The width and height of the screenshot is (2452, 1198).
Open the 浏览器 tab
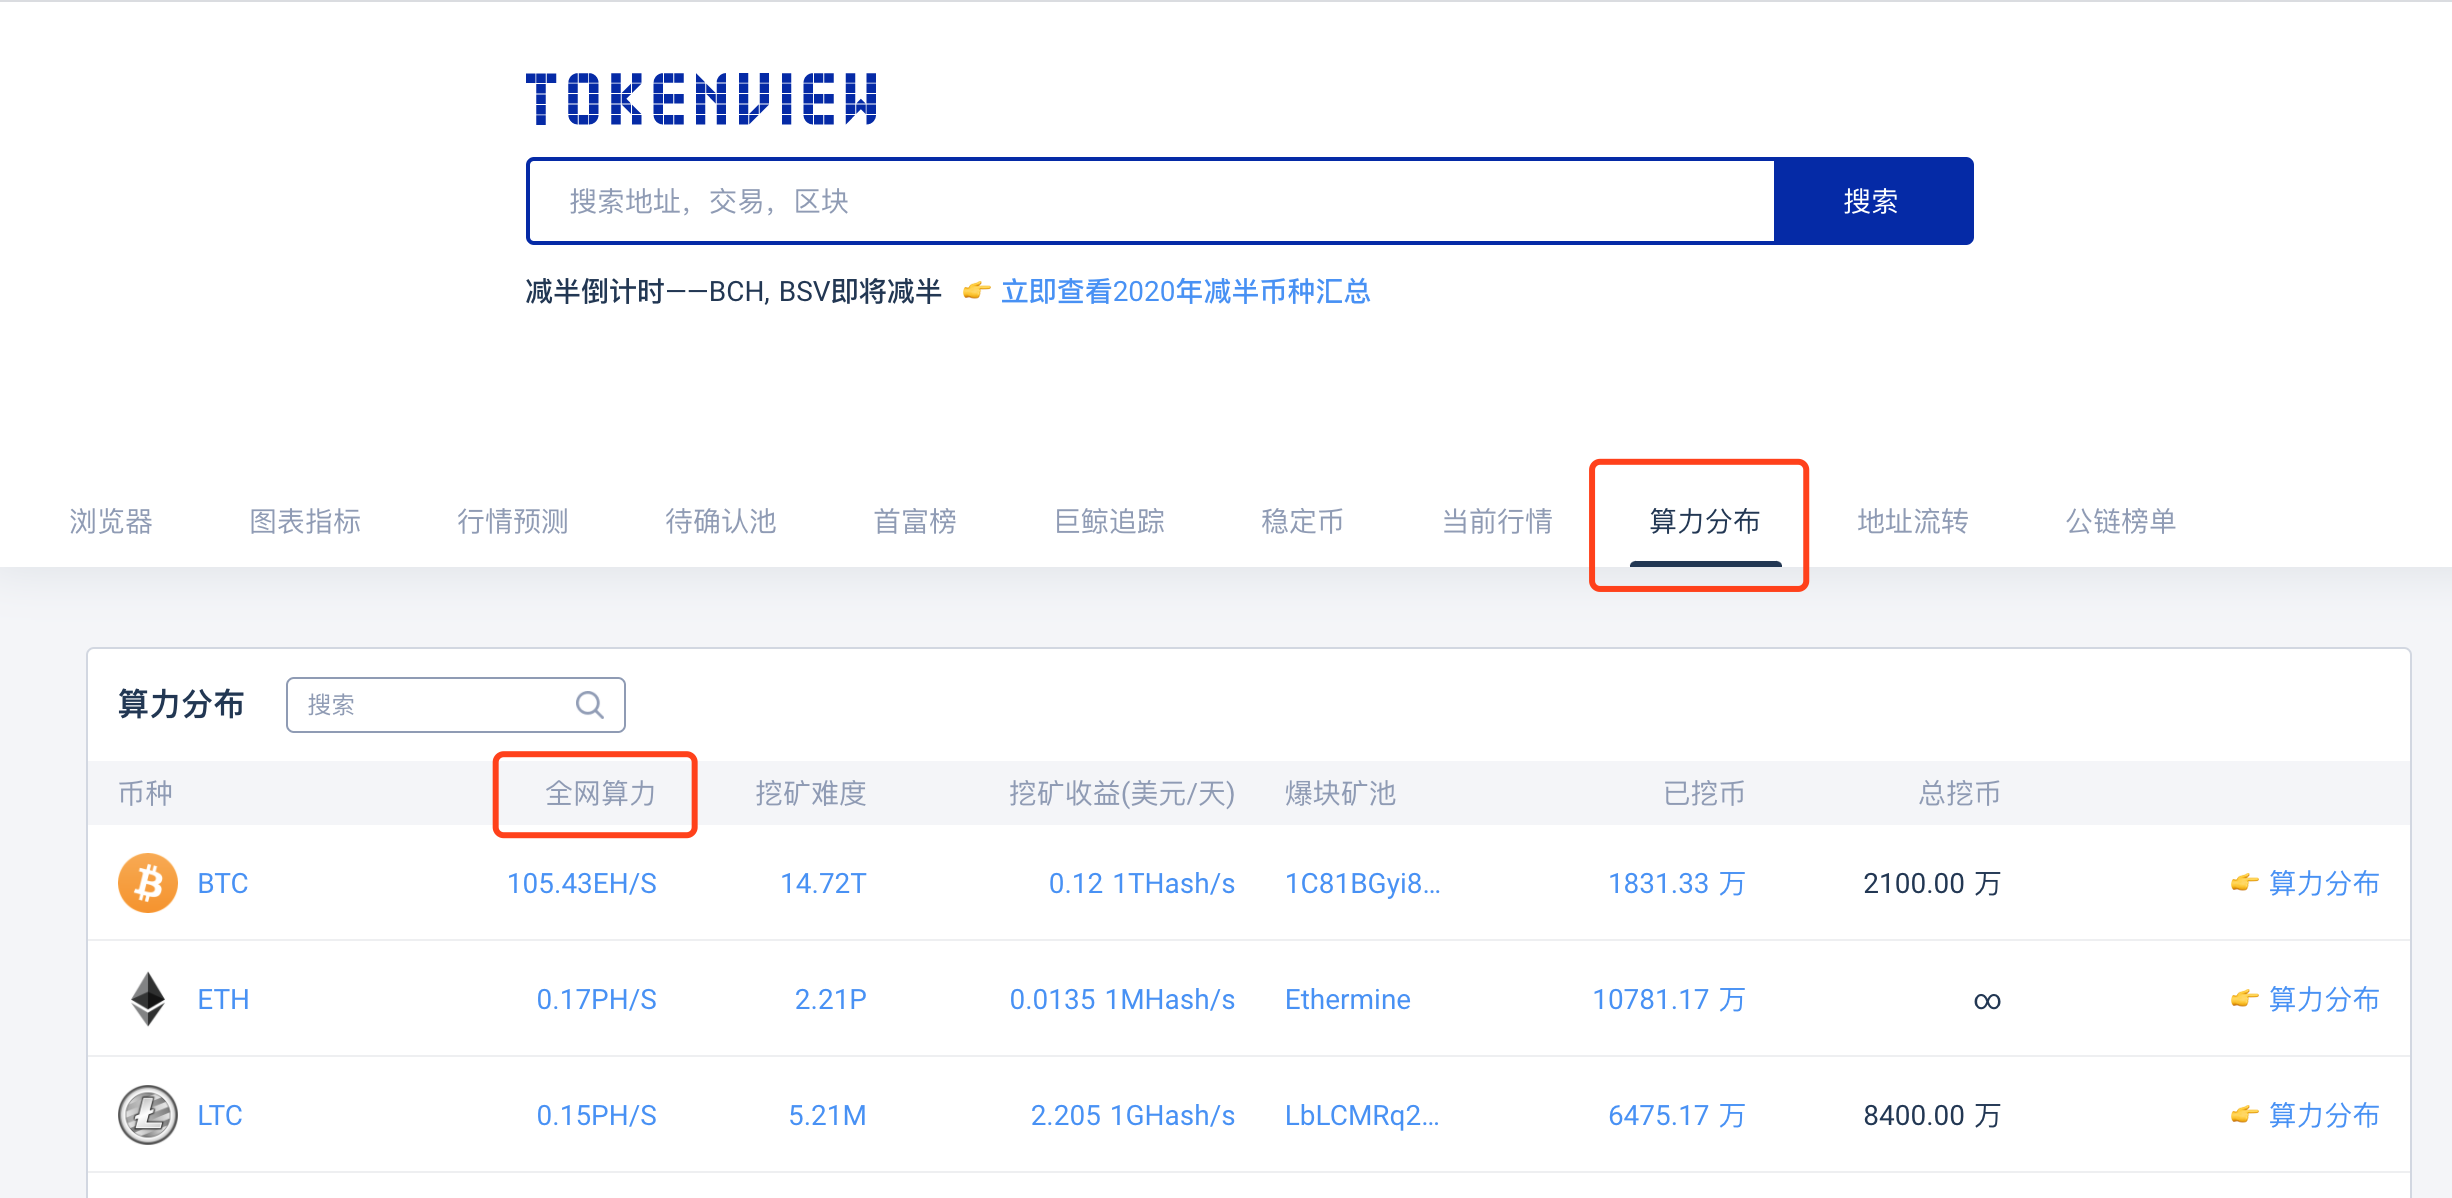tap(111, 521)
